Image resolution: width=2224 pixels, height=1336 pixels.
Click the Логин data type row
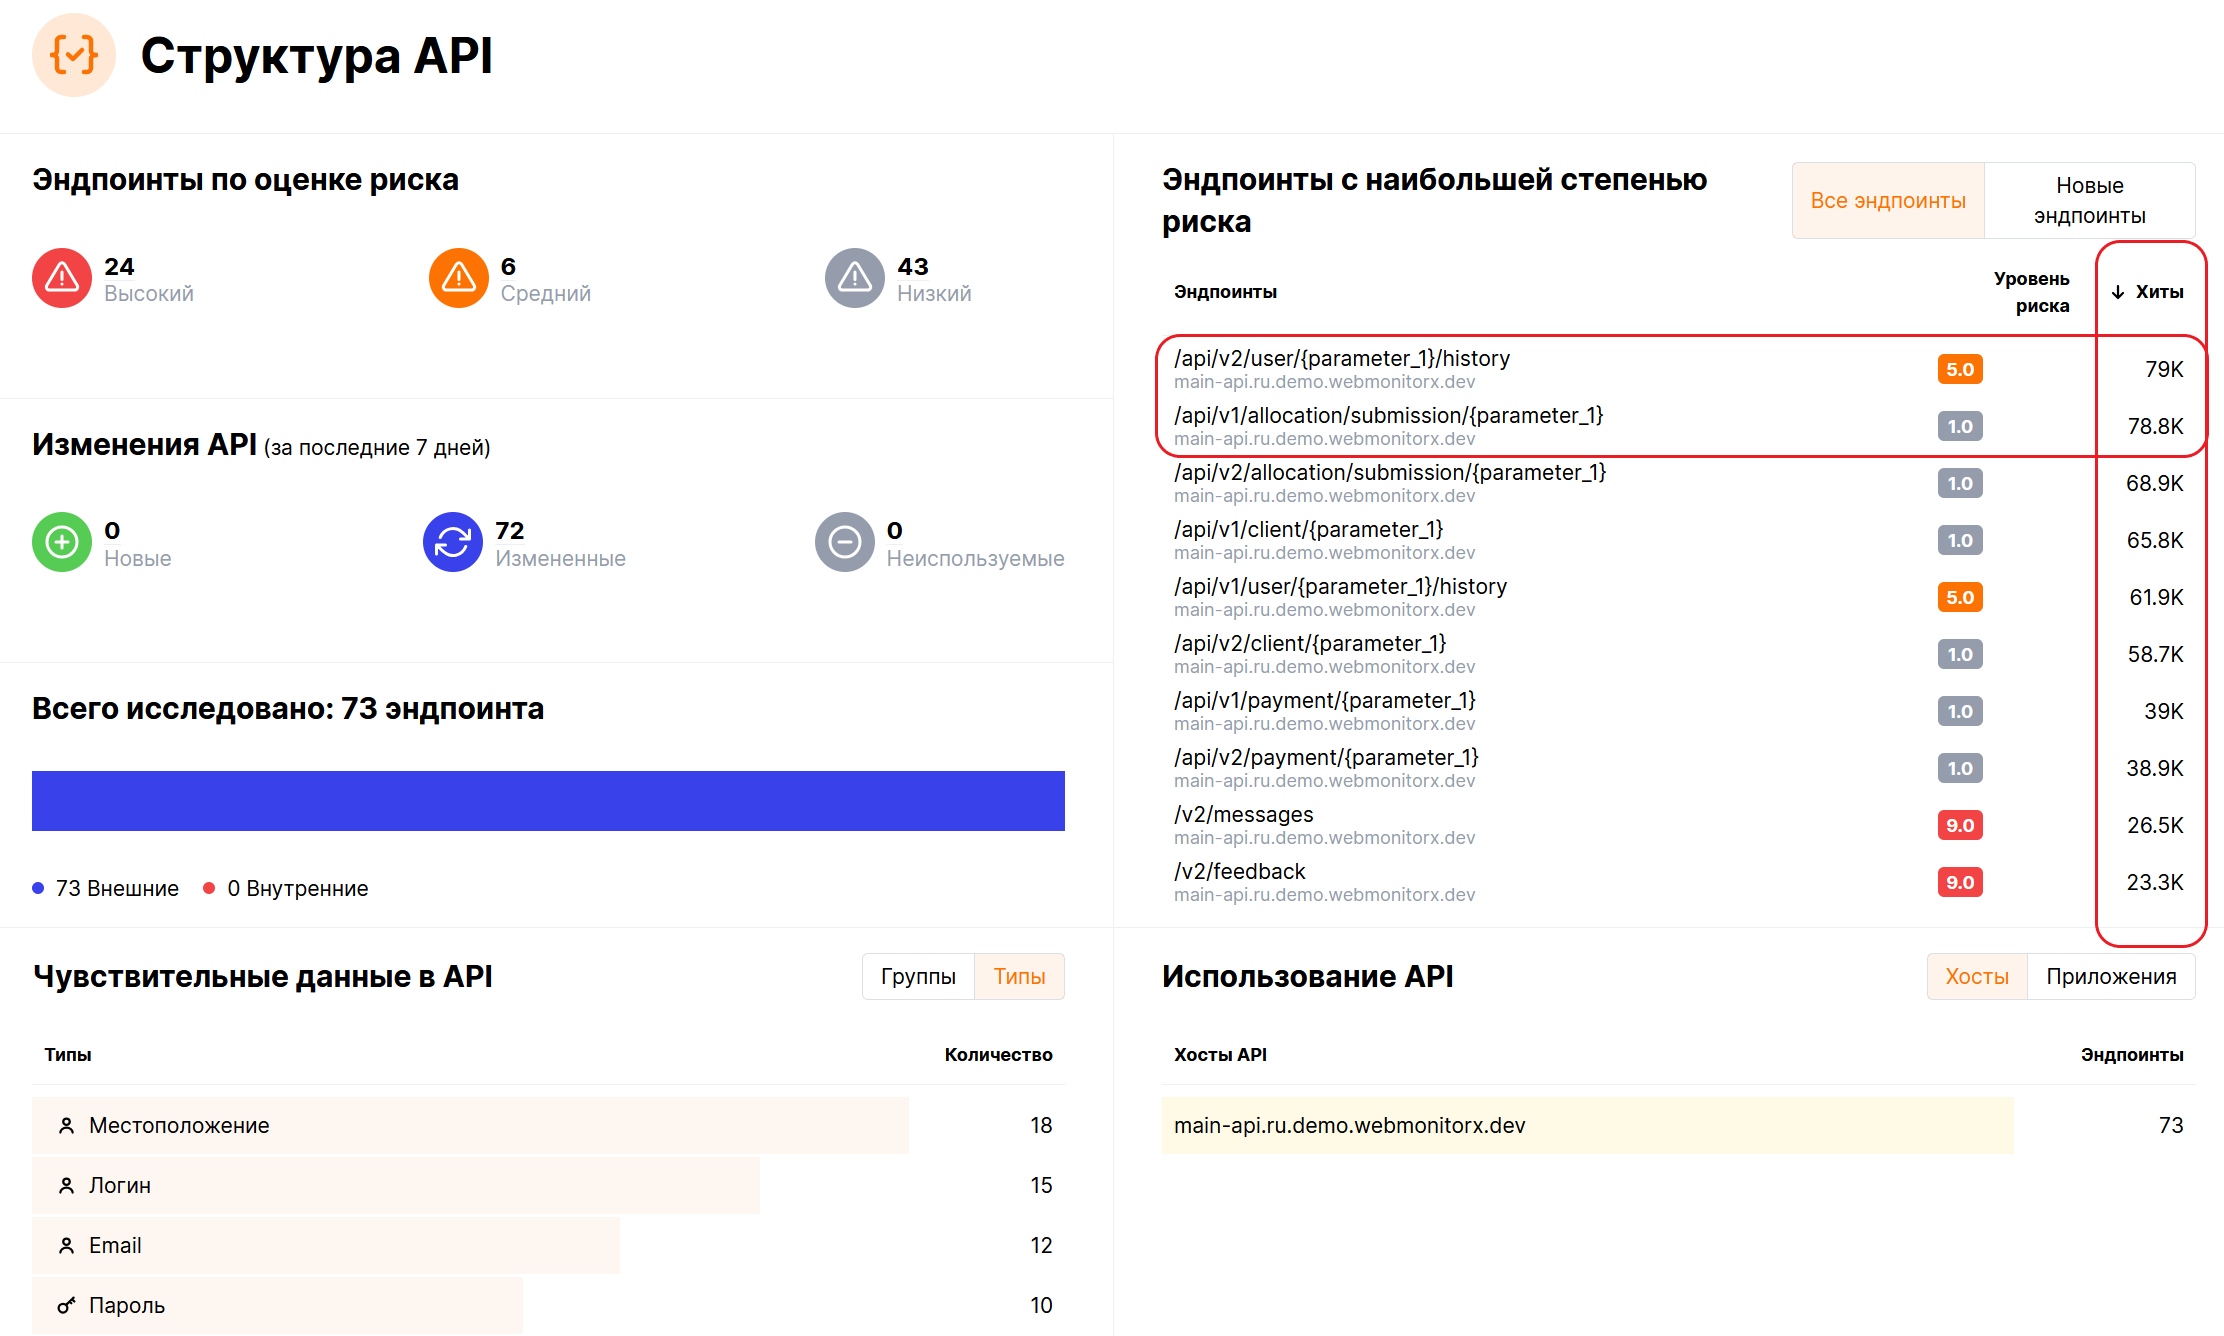[548, 1186]
